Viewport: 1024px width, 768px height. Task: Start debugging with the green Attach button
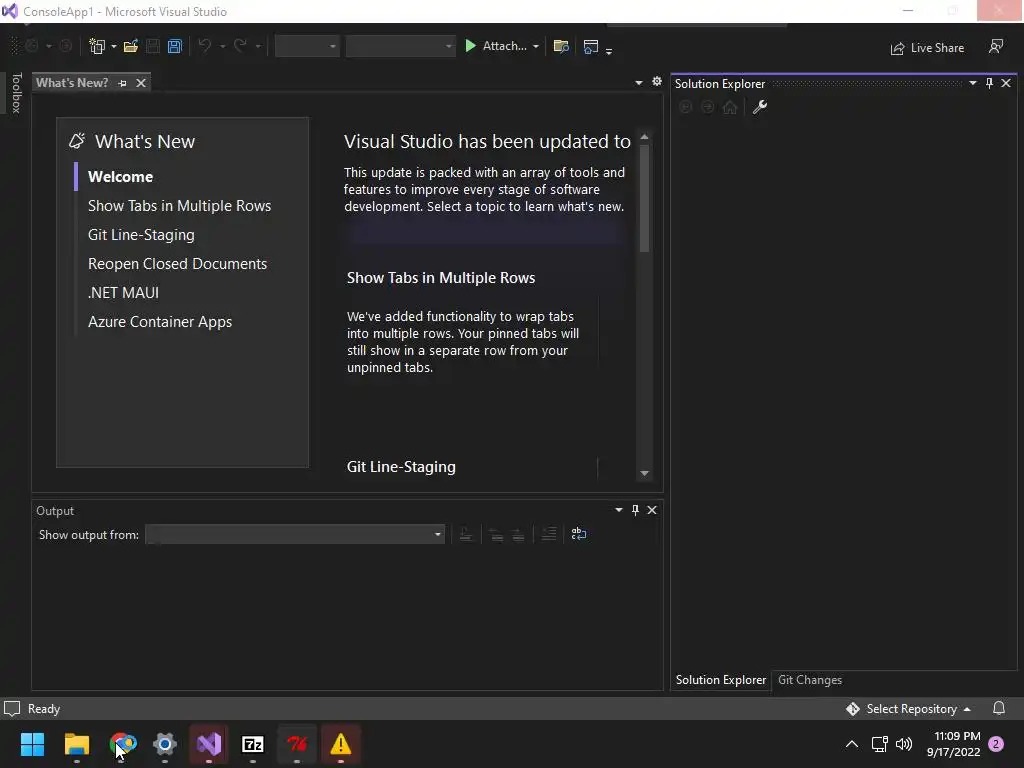(x=496, y=46)
